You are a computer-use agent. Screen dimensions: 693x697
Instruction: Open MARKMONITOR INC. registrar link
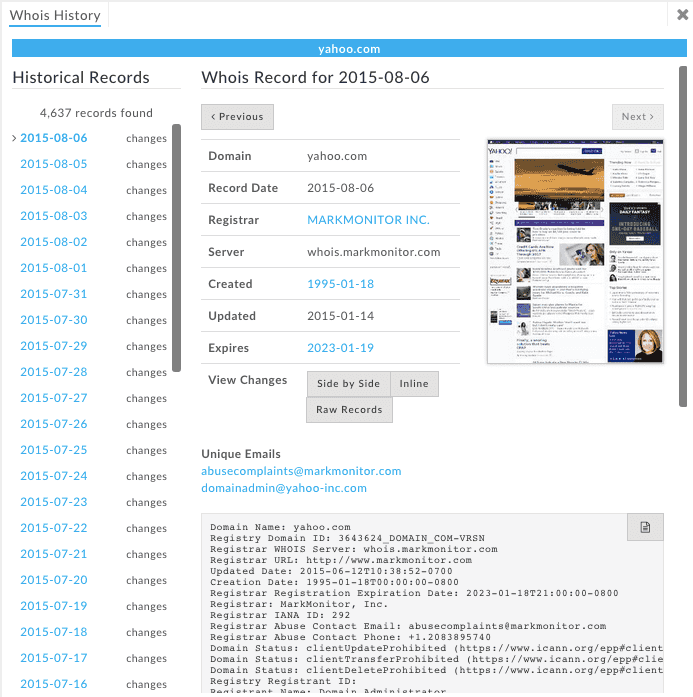point(369,220)
